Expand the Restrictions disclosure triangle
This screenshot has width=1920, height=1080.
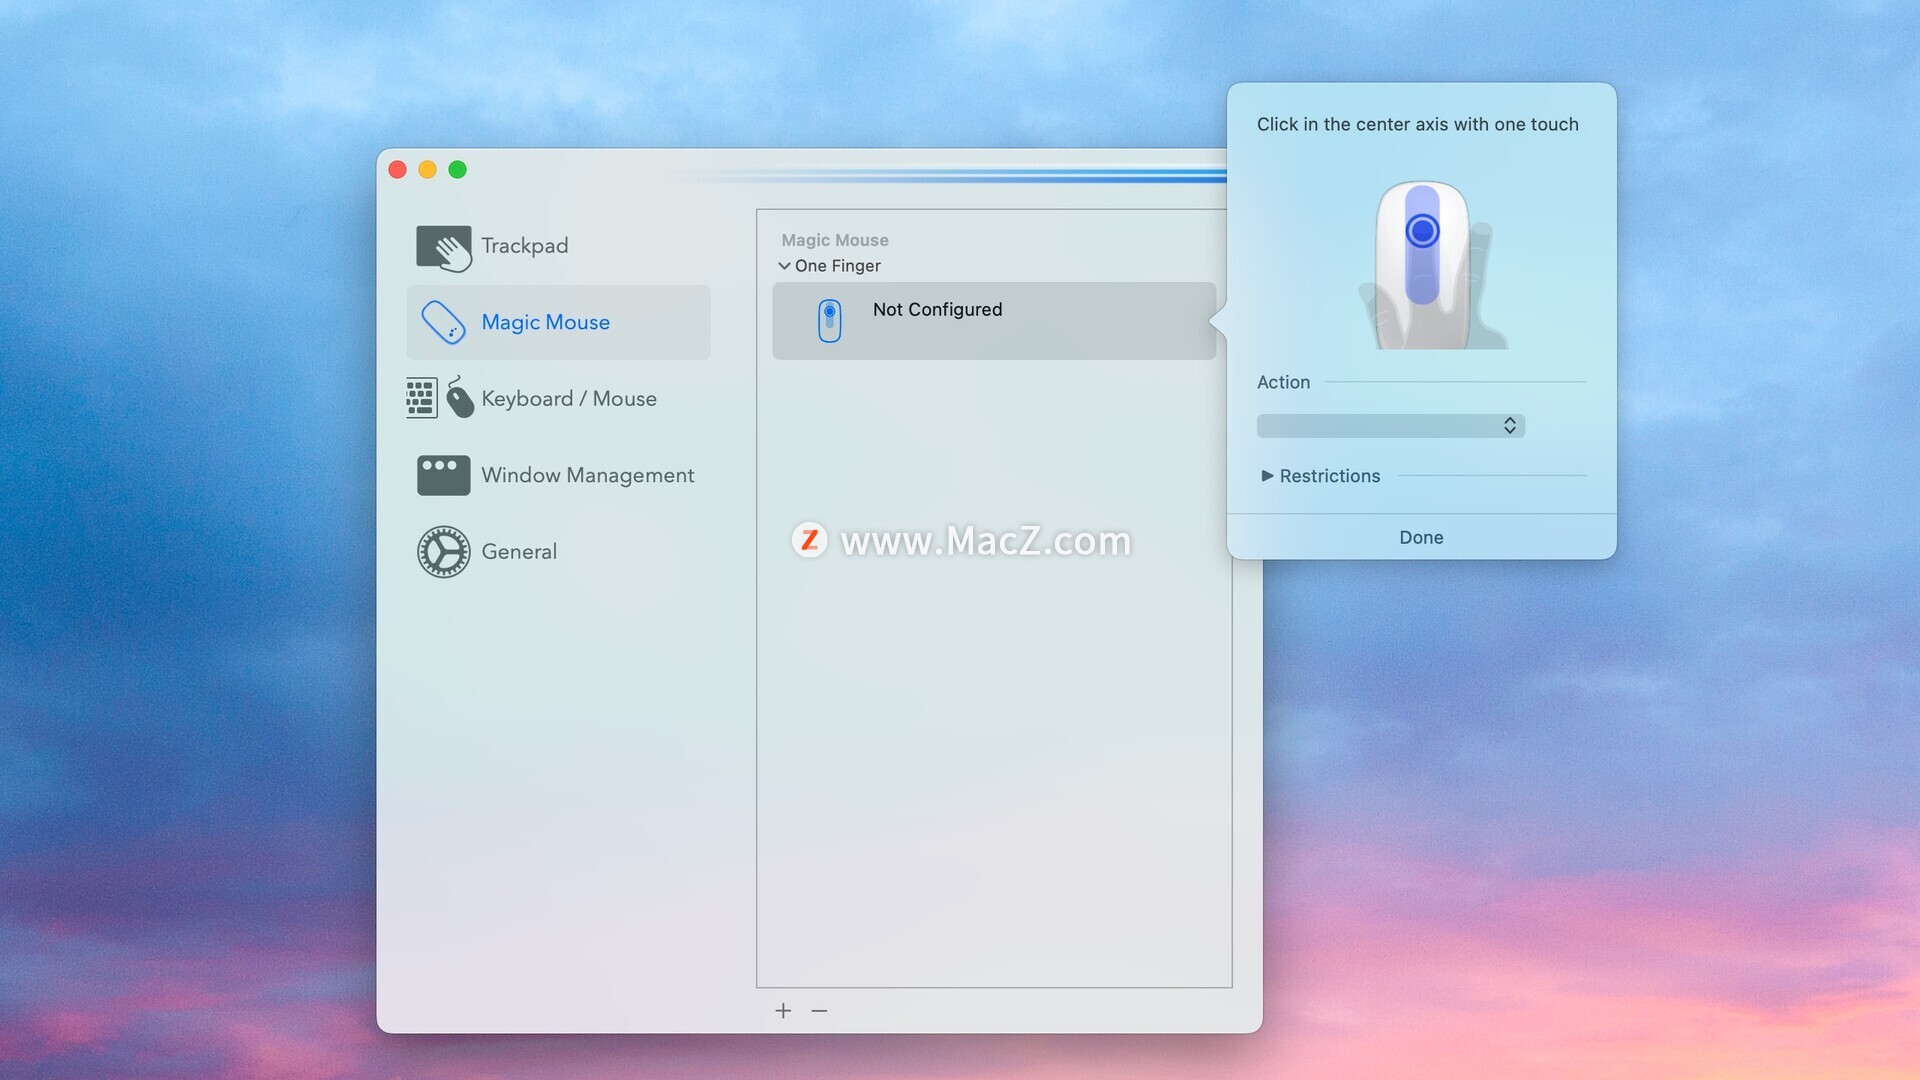[1267, 476]
